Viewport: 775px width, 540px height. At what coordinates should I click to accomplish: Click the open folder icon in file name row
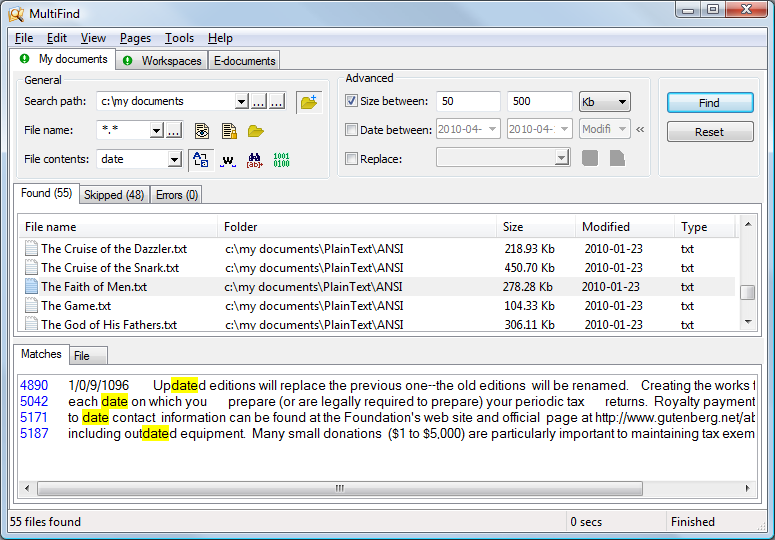256,131
